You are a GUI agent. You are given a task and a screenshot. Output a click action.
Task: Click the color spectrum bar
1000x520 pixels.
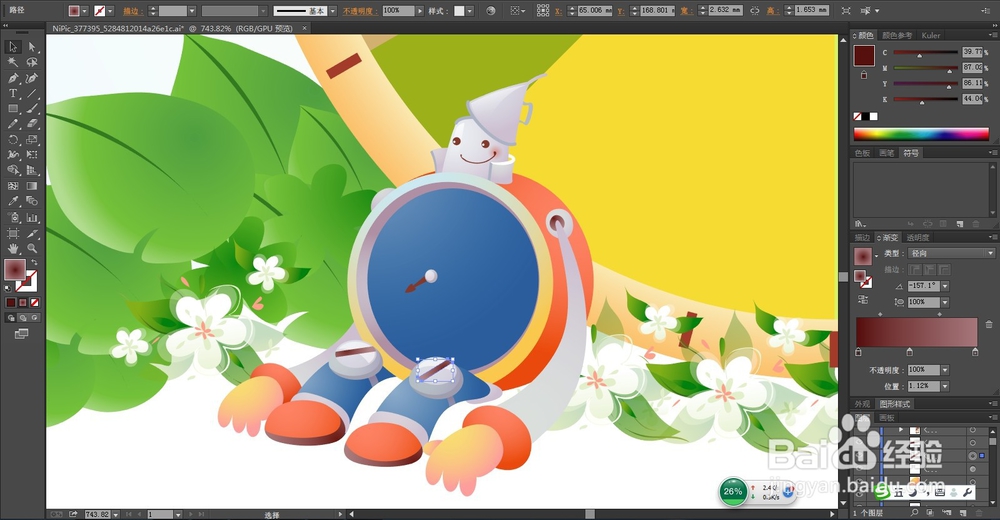(921, 133)
